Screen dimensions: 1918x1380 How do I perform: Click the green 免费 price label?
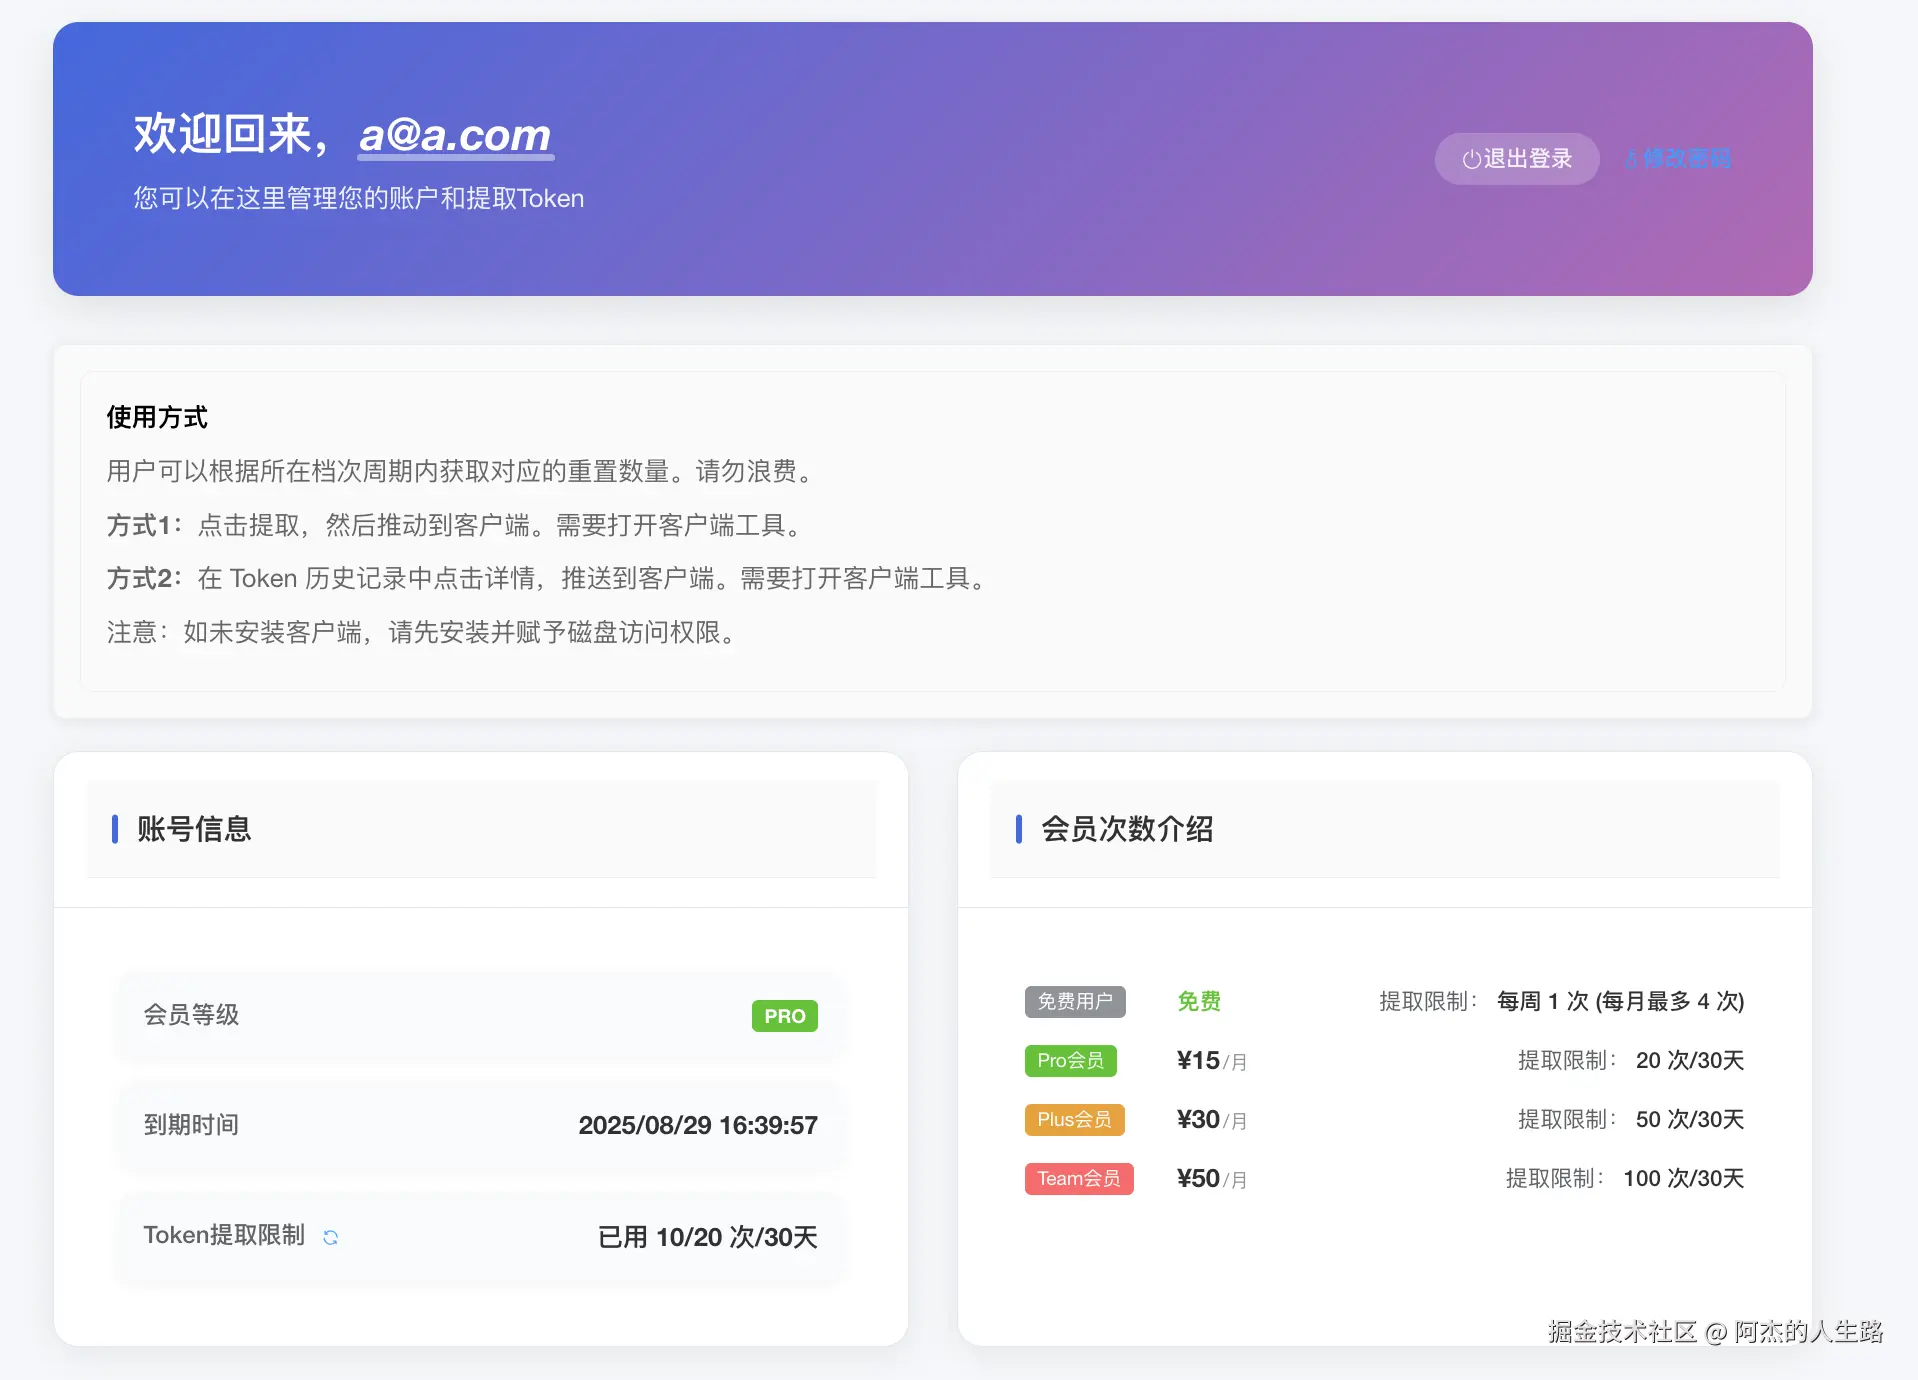click(x=1199, y=1001)
